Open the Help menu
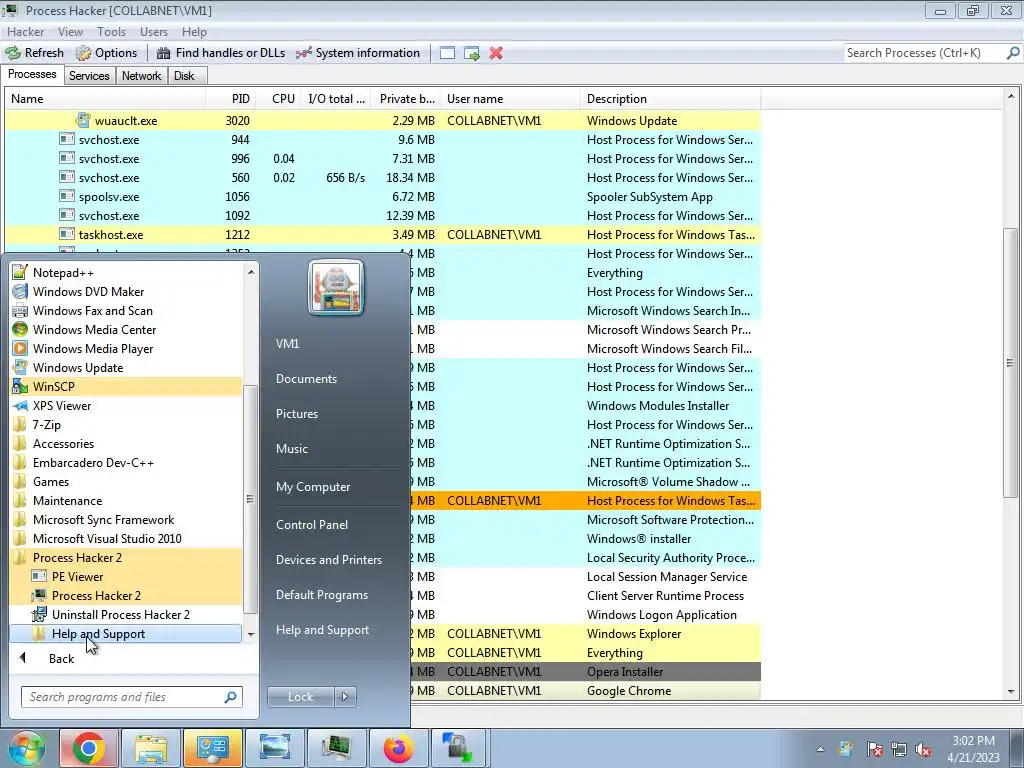Image resolution: width=1024 pixels, height=768 pixels. point(194,31)
